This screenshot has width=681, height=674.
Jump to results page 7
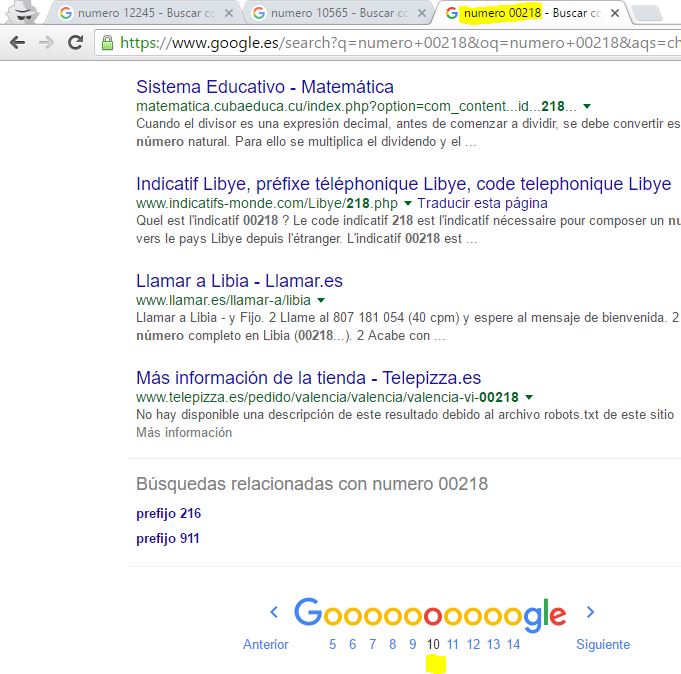click(x=372, y=644)
